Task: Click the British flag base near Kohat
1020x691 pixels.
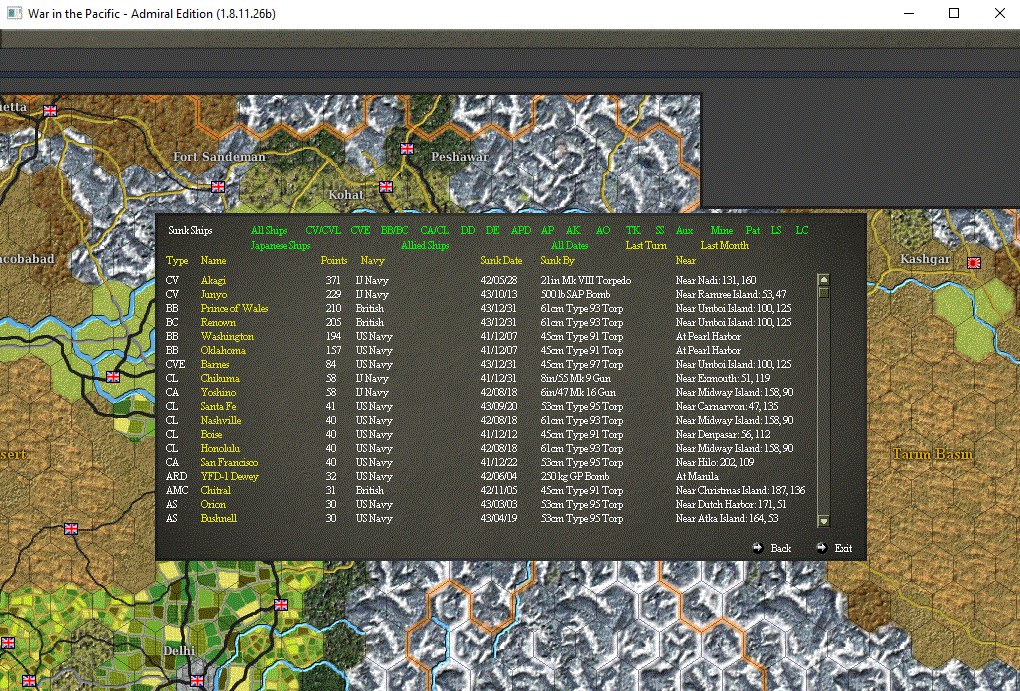Action: click(x=386, y=187)
